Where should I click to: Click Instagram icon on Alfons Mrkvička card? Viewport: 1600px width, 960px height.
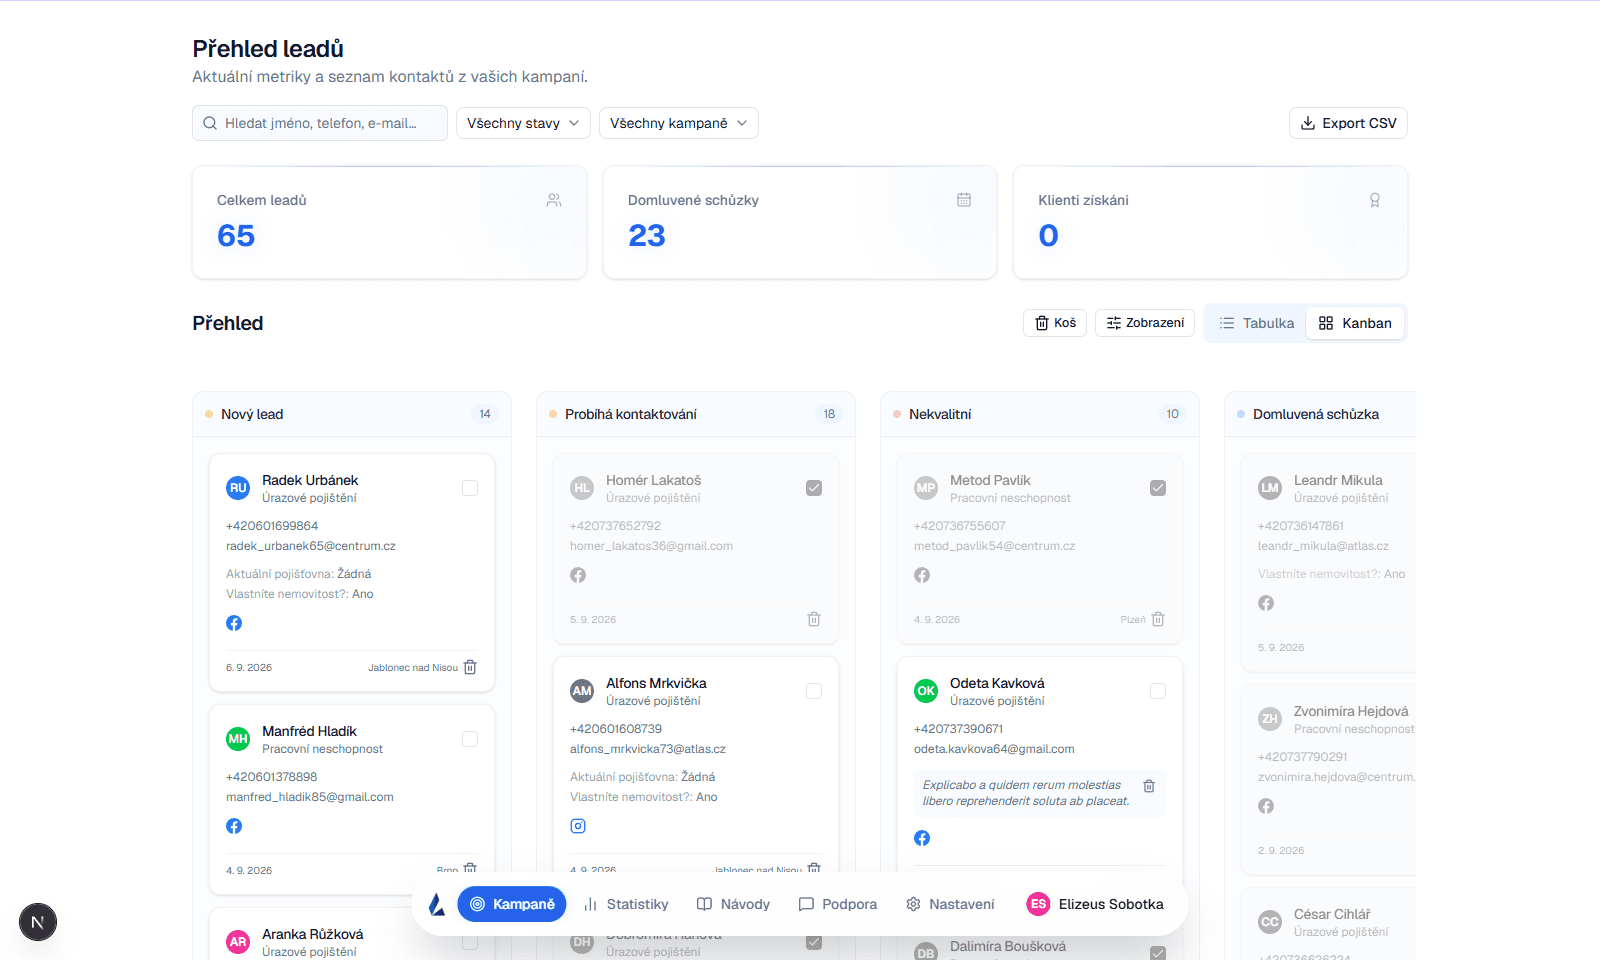pos(578,826)
